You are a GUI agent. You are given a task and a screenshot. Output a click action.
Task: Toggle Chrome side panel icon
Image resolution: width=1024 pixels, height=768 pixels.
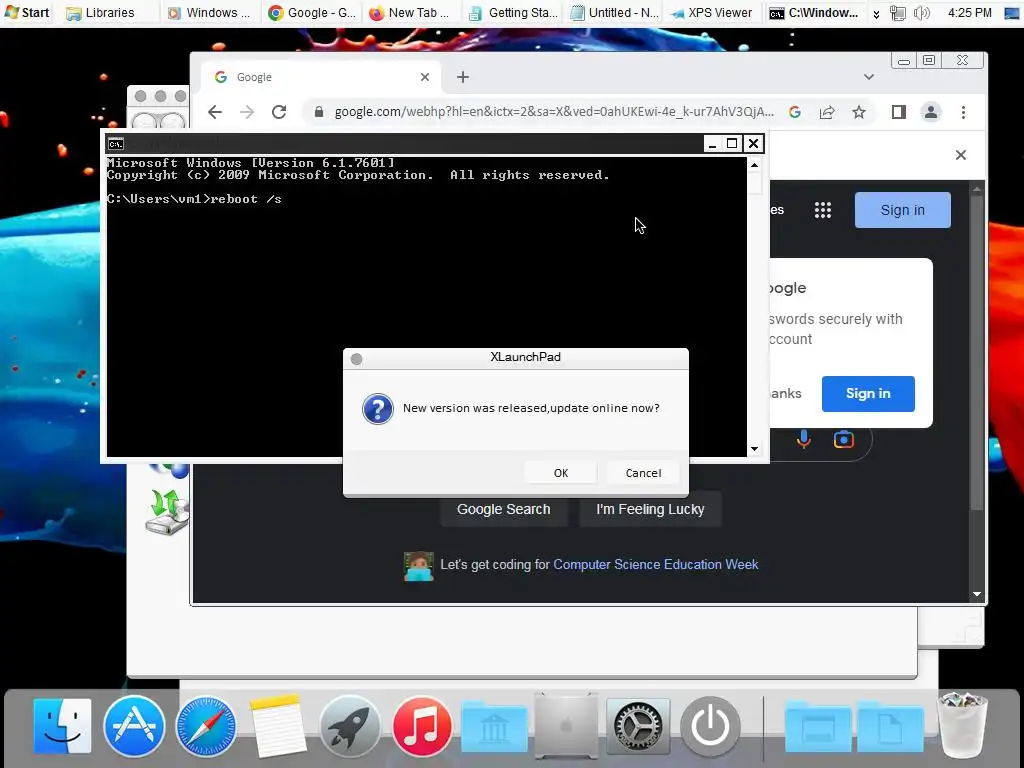pos(899,112)
